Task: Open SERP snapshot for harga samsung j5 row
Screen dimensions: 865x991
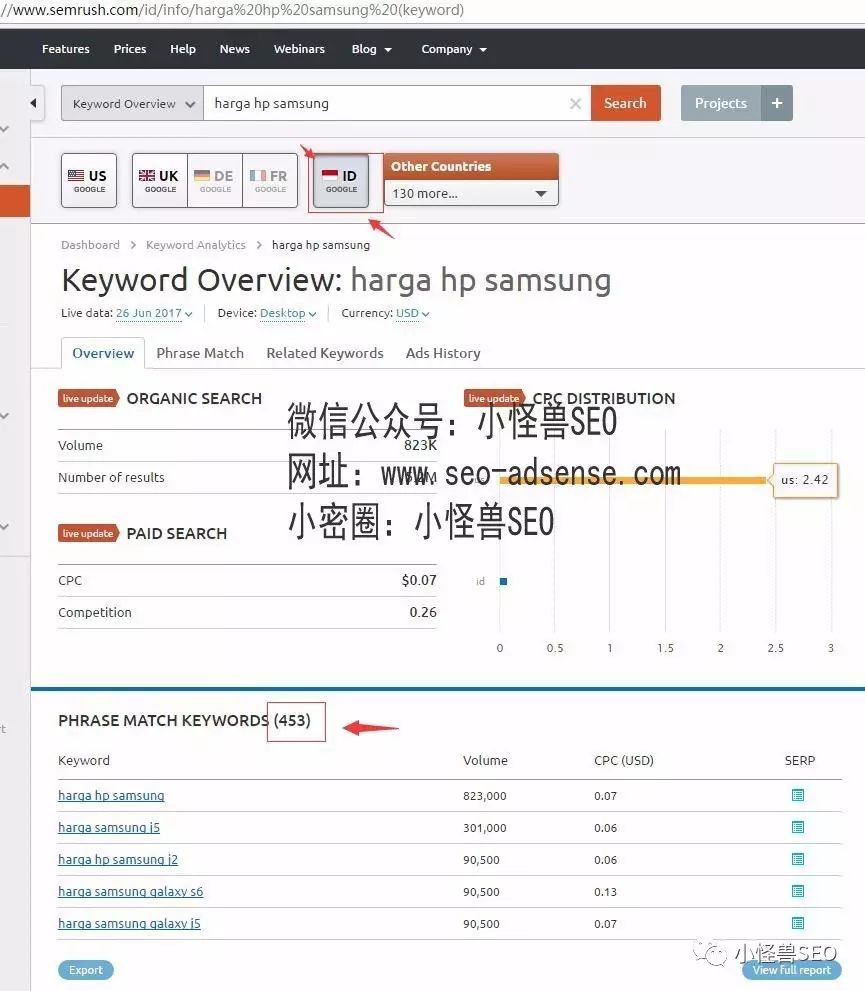Action: click(797, 827)
